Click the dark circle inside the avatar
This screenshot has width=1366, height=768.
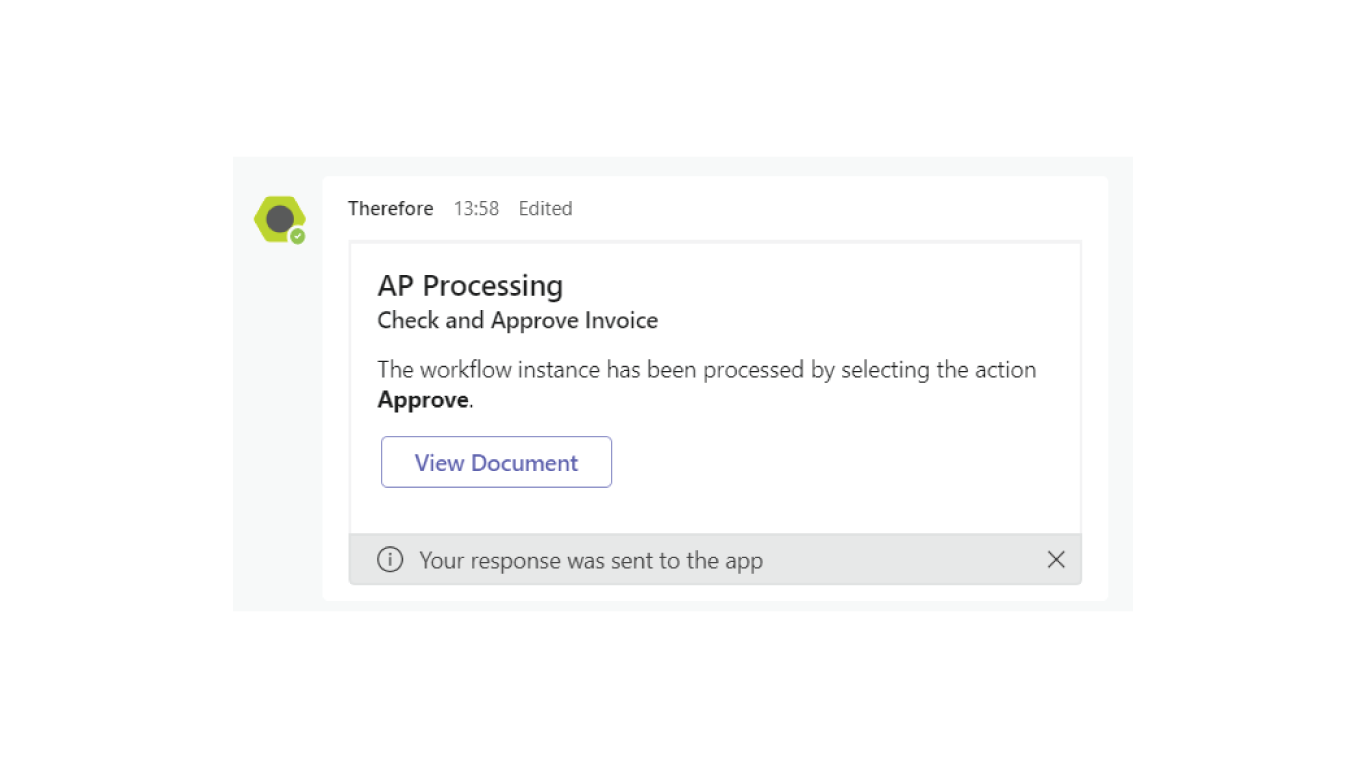tap(280, 218)
